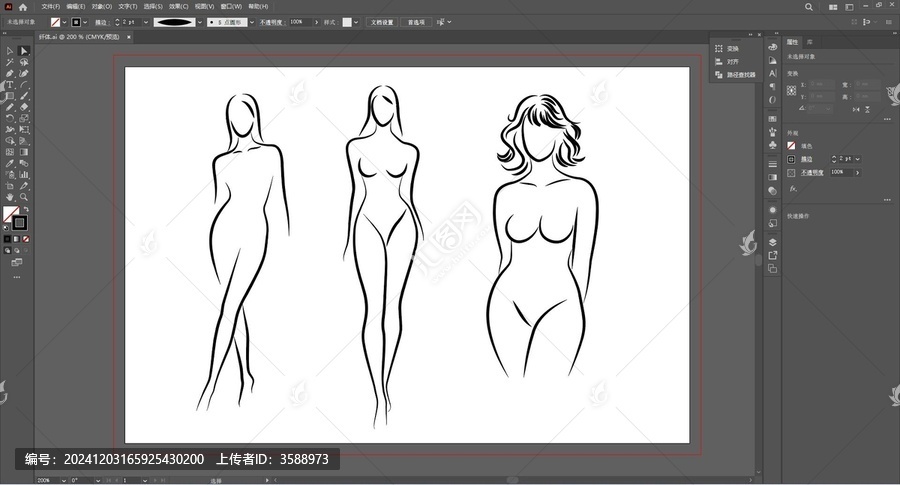Select the Hand tool

click(x=10, y=197)
